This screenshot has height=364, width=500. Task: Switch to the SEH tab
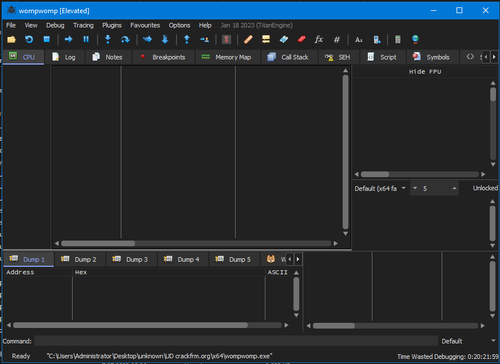point(339,57)
